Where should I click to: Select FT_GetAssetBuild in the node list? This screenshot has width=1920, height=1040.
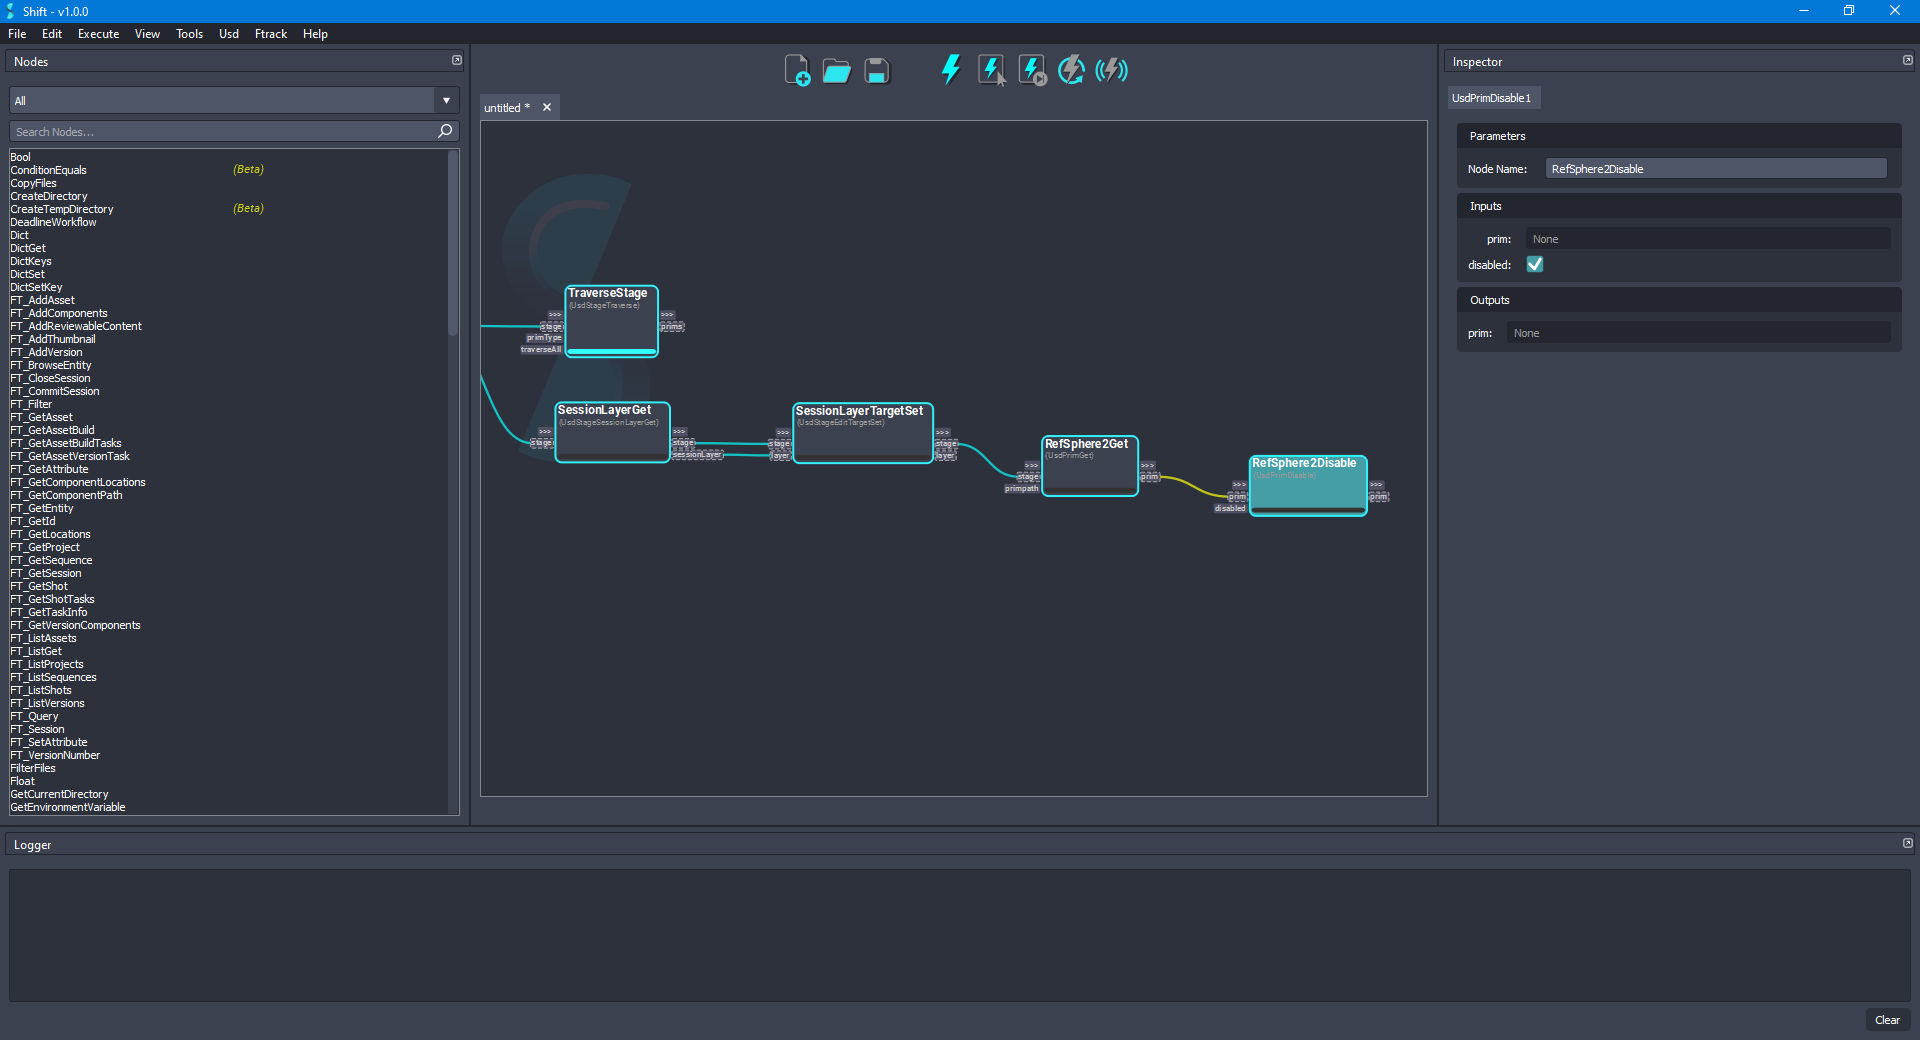[52, 431]
